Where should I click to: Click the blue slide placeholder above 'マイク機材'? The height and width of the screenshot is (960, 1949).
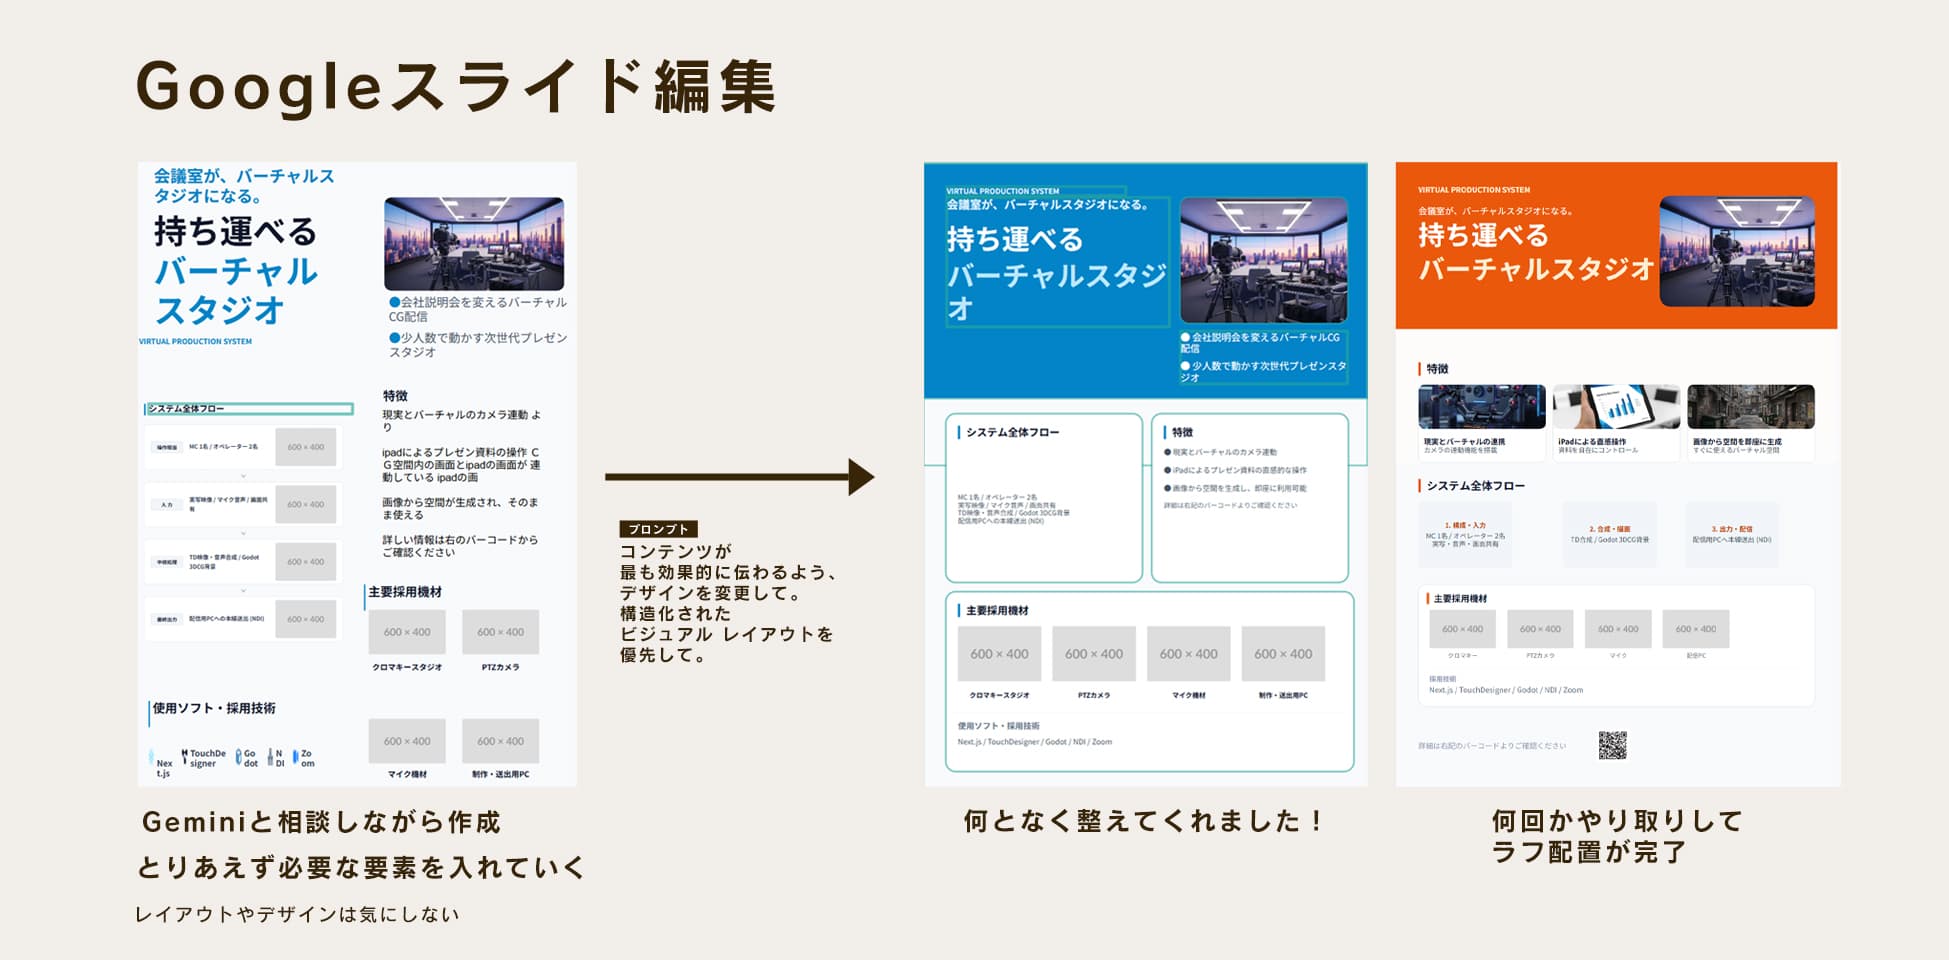1189,654
